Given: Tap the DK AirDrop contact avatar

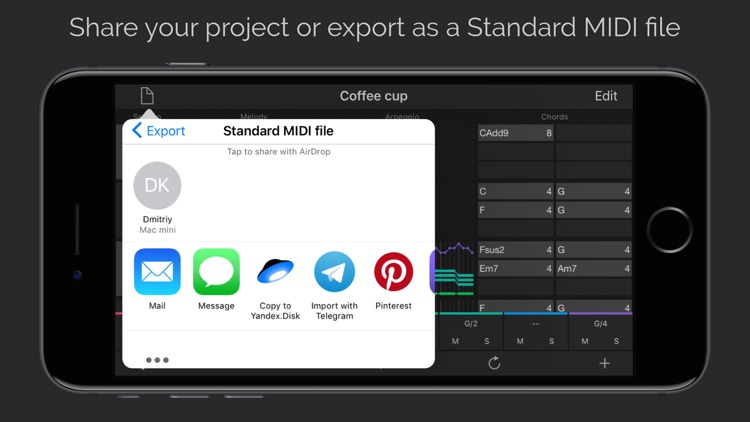Looking at the screenshot, I should click(157, 186).
